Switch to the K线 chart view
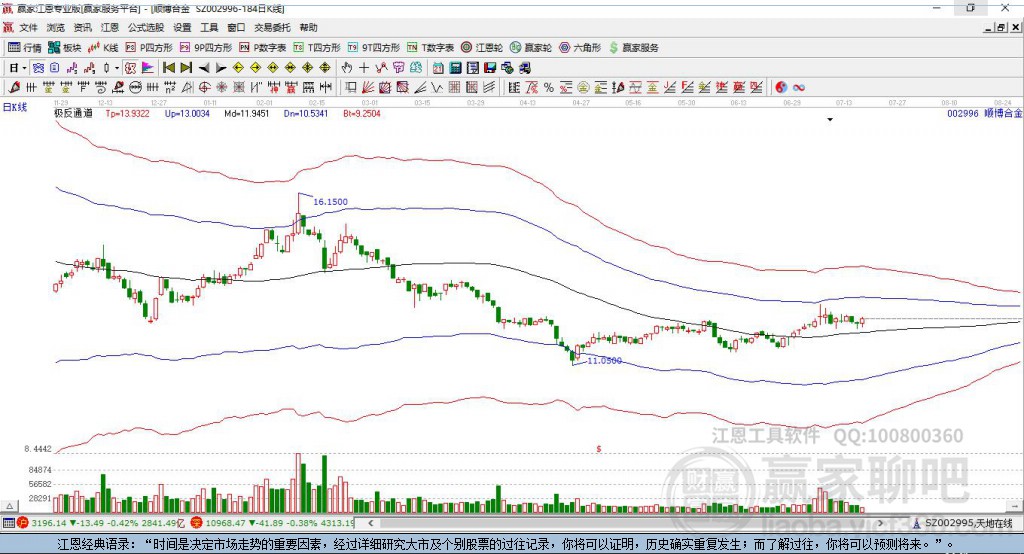 [103, 48]
